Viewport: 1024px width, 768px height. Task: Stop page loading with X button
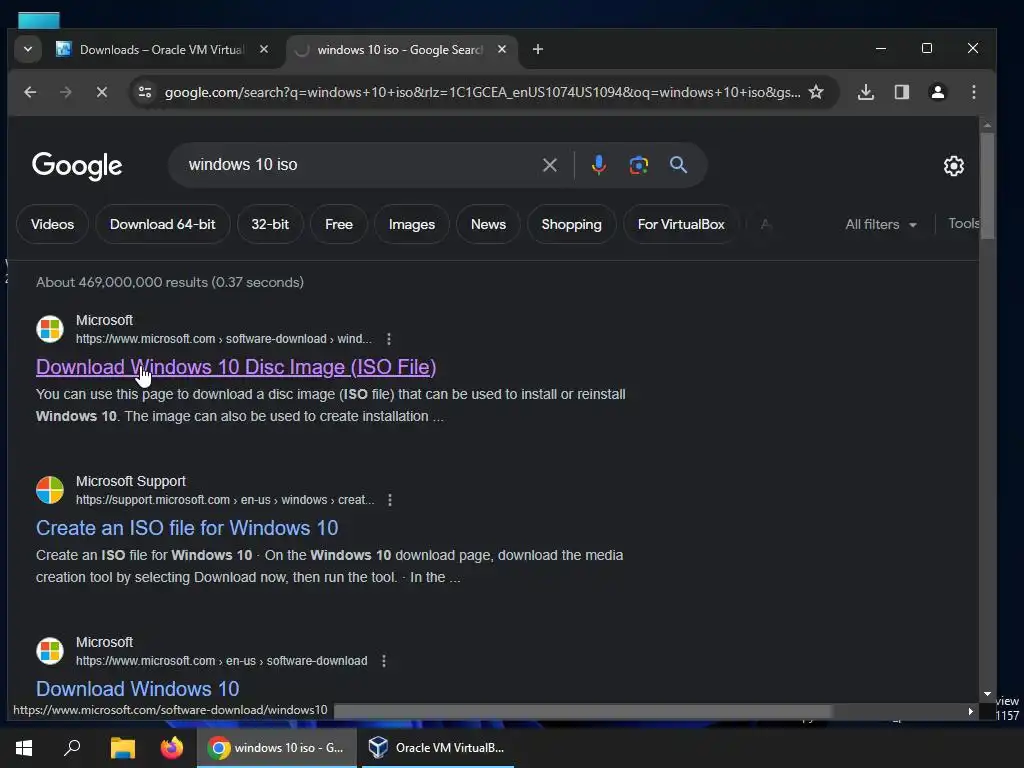click(101, 92)
